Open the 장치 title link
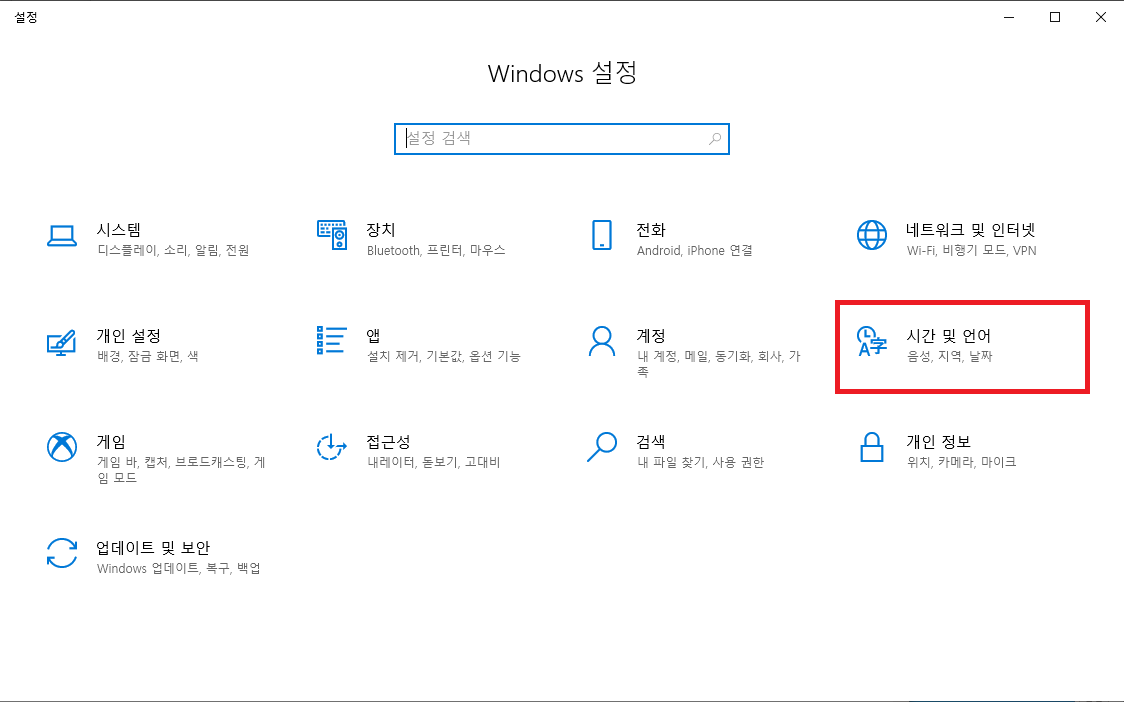 coord(381,230)
